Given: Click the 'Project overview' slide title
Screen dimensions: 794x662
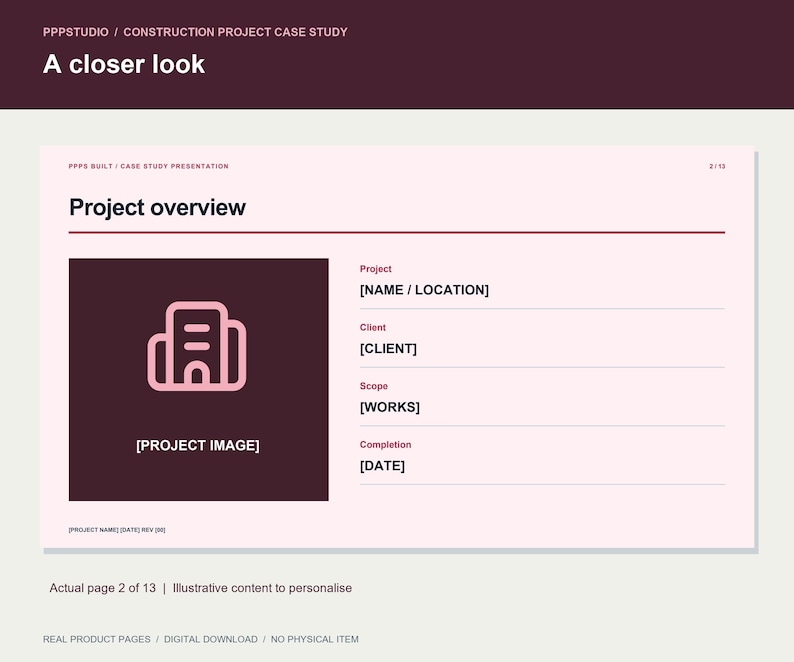Looking at the screenshot, I should pyautogui.click(x=157, y=207).
